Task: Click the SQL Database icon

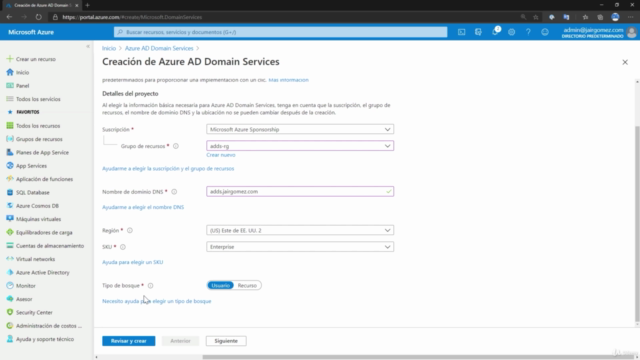Action: click(10, 192)
